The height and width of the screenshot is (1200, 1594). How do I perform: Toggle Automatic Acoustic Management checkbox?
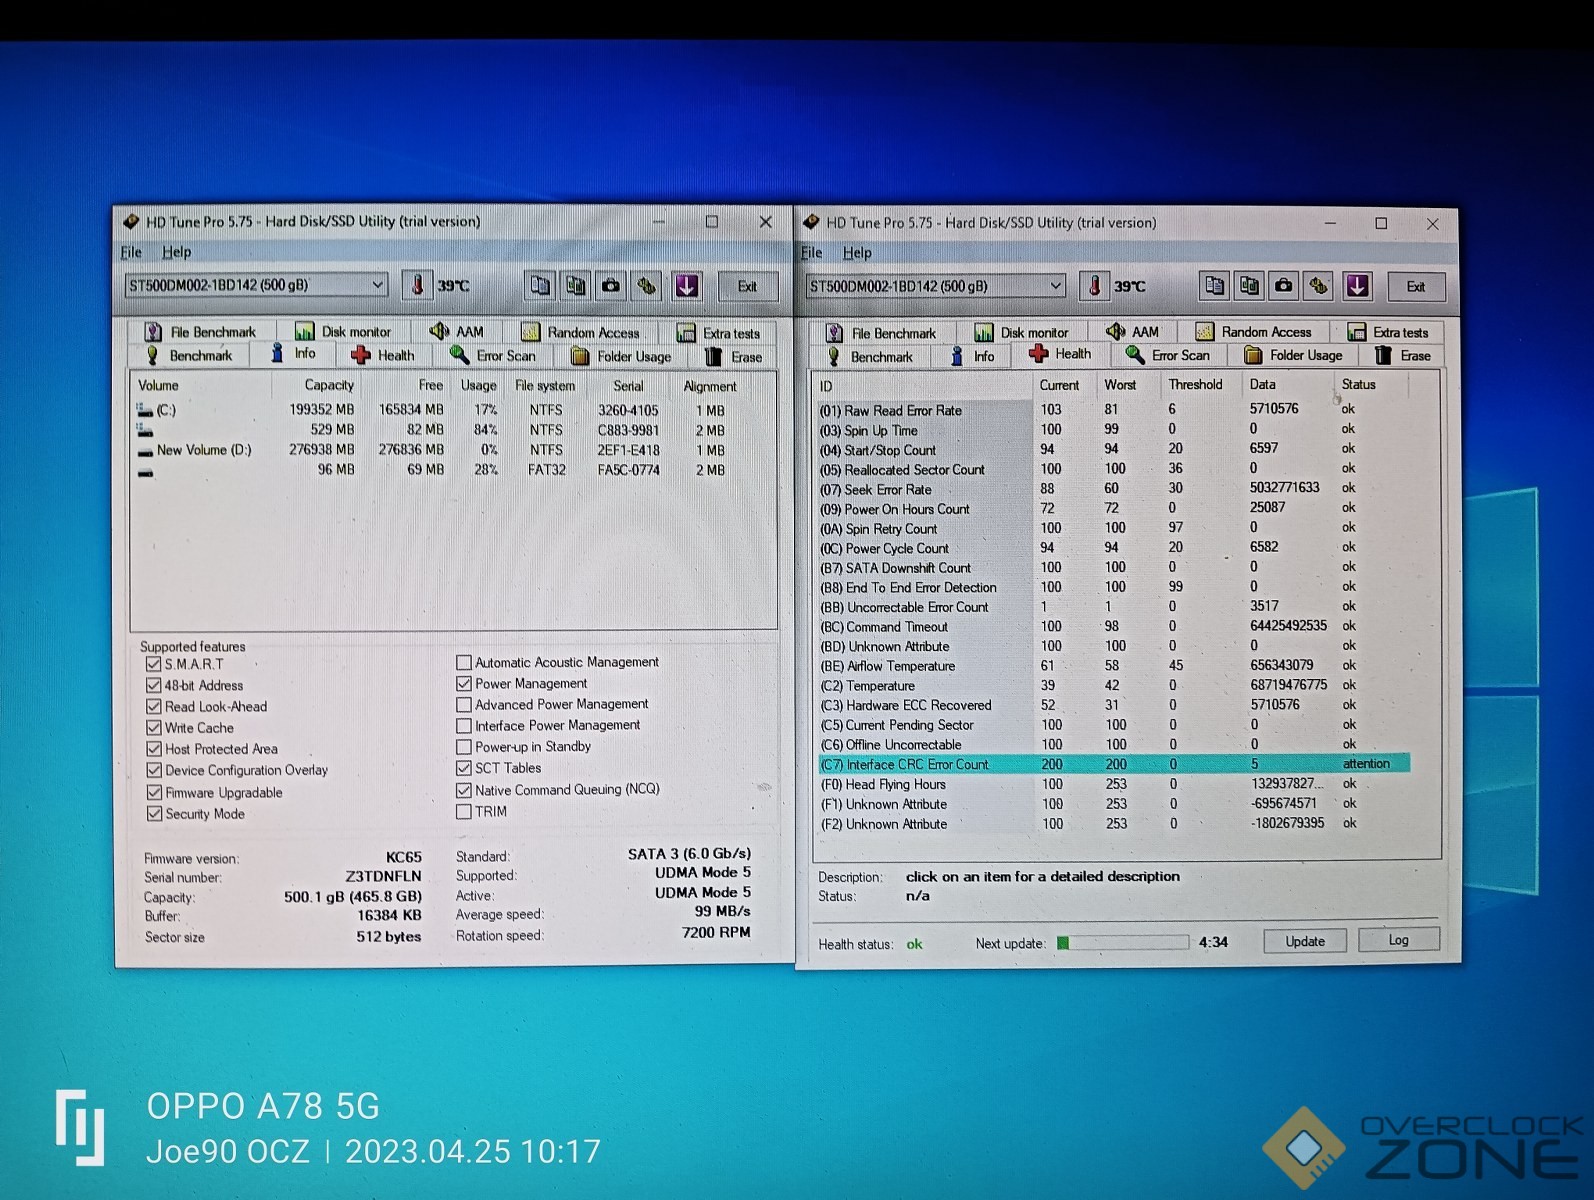pyautogui.click(x=463, y=662)
